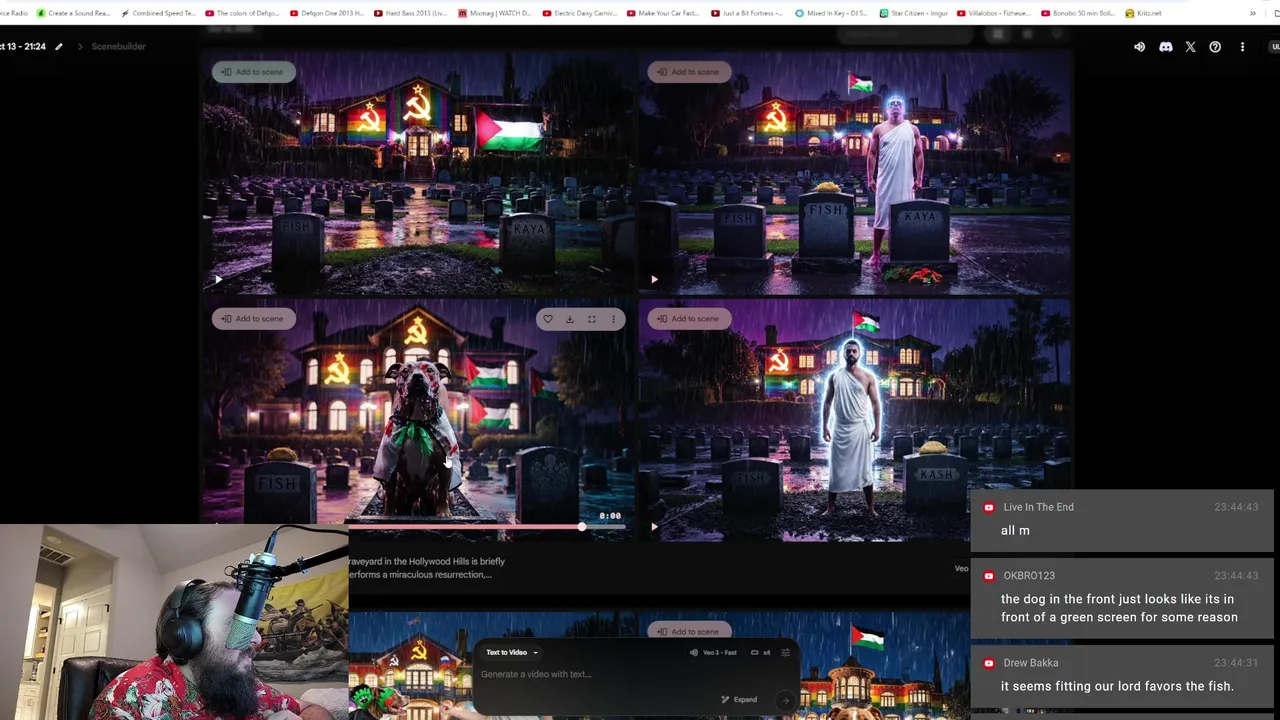The width and height of the screenshot is (1280, 720).
Task: Add top-left flag house video to scene
Action: [253, 72]
